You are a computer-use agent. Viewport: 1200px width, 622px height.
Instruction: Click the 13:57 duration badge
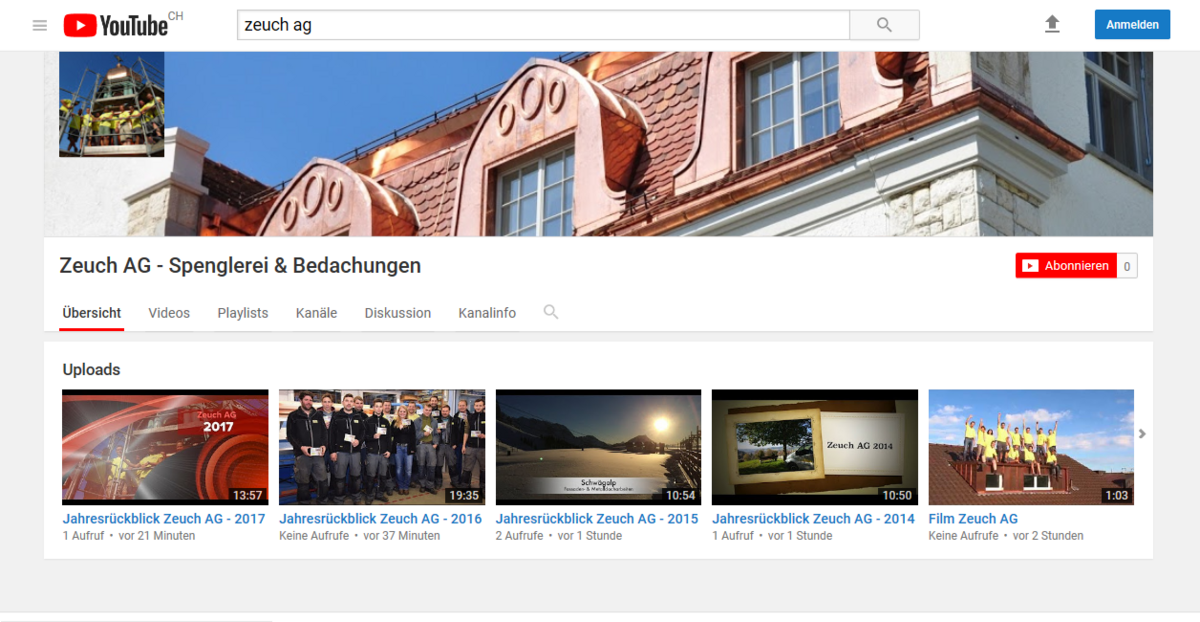[x=247, y=495]
